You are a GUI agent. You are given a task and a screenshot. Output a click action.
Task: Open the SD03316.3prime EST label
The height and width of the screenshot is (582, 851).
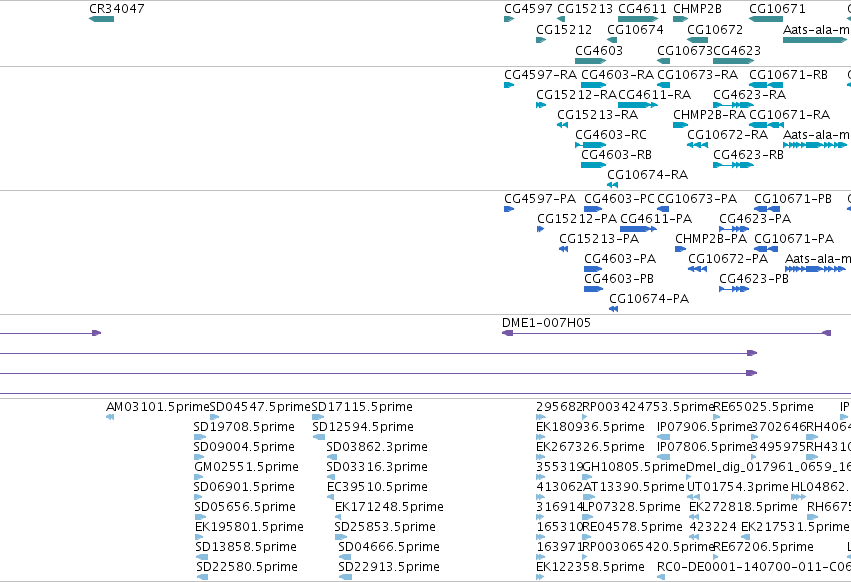(x=377, y=467)
